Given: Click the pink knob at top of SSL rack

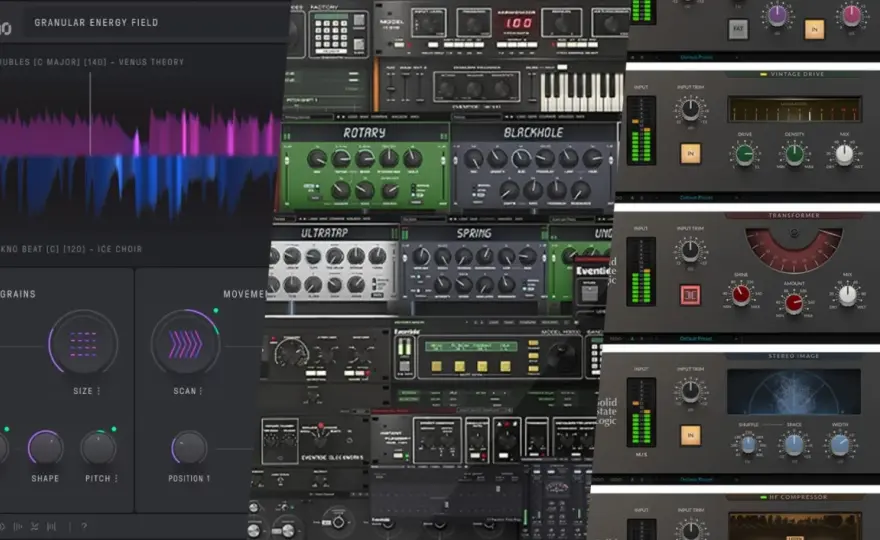Looking at the screenshot, I should [851, 15].
